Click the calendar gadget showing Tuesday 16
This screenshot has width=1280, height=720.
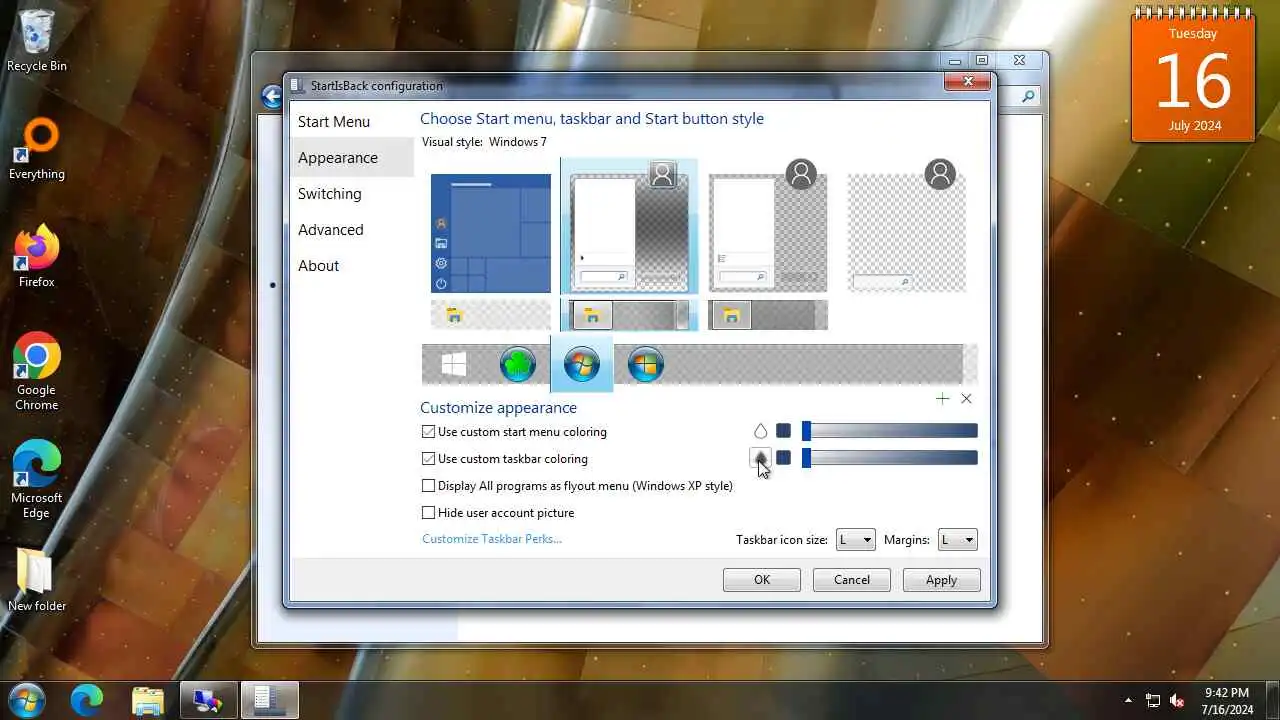click(1193, 75)
